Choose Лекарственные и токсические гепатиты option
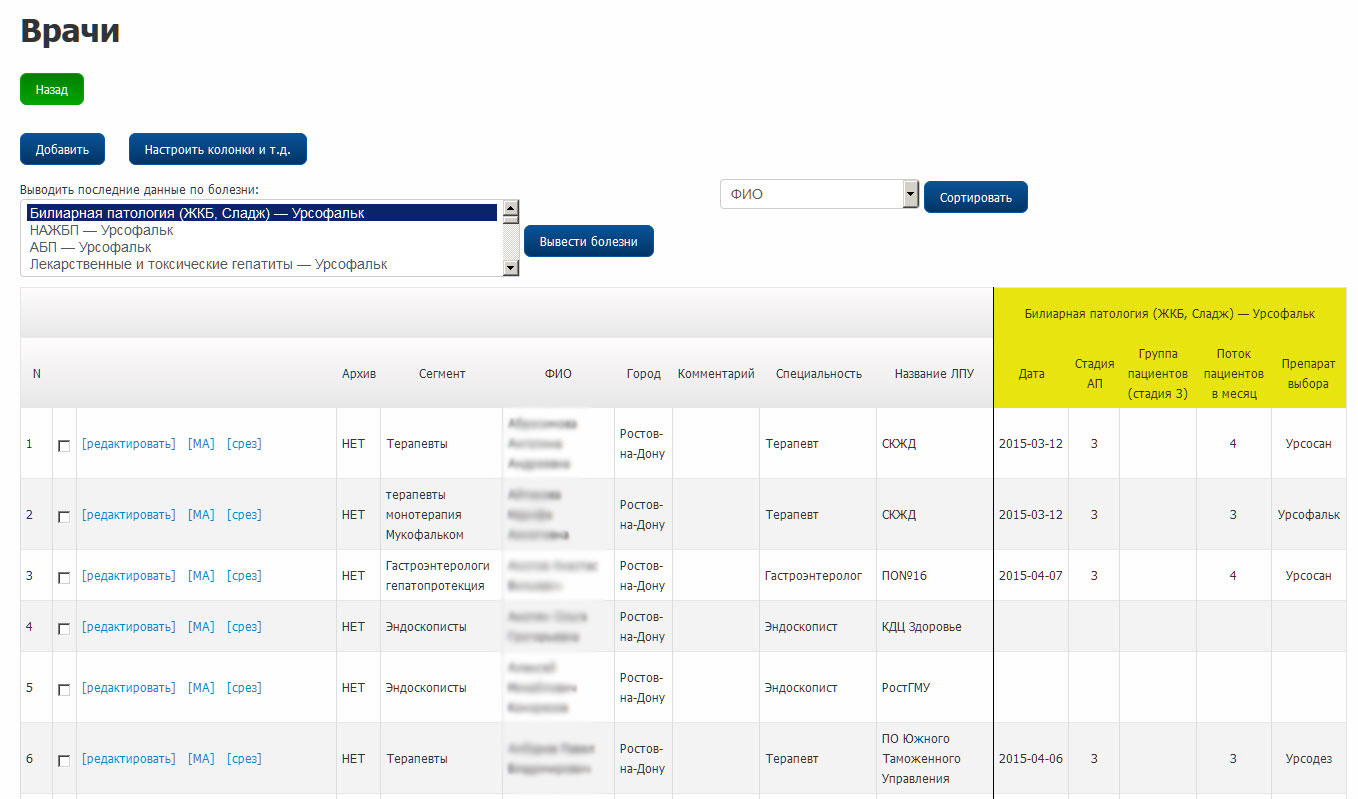 point(208,264)
